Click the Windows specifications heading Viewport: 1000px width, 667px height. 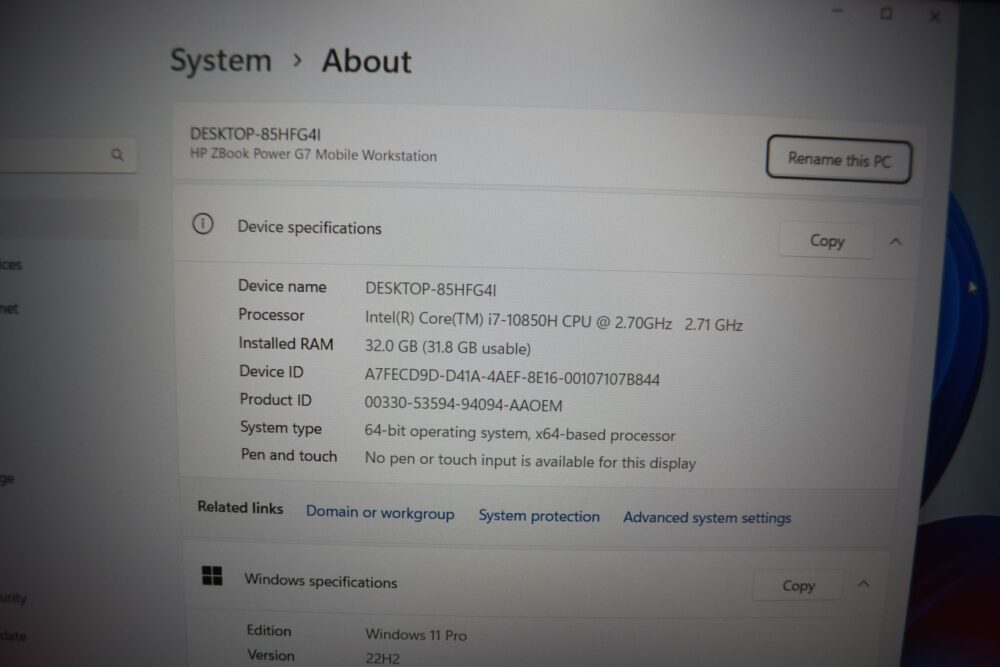pyautogui.click(x=321, y=581)
